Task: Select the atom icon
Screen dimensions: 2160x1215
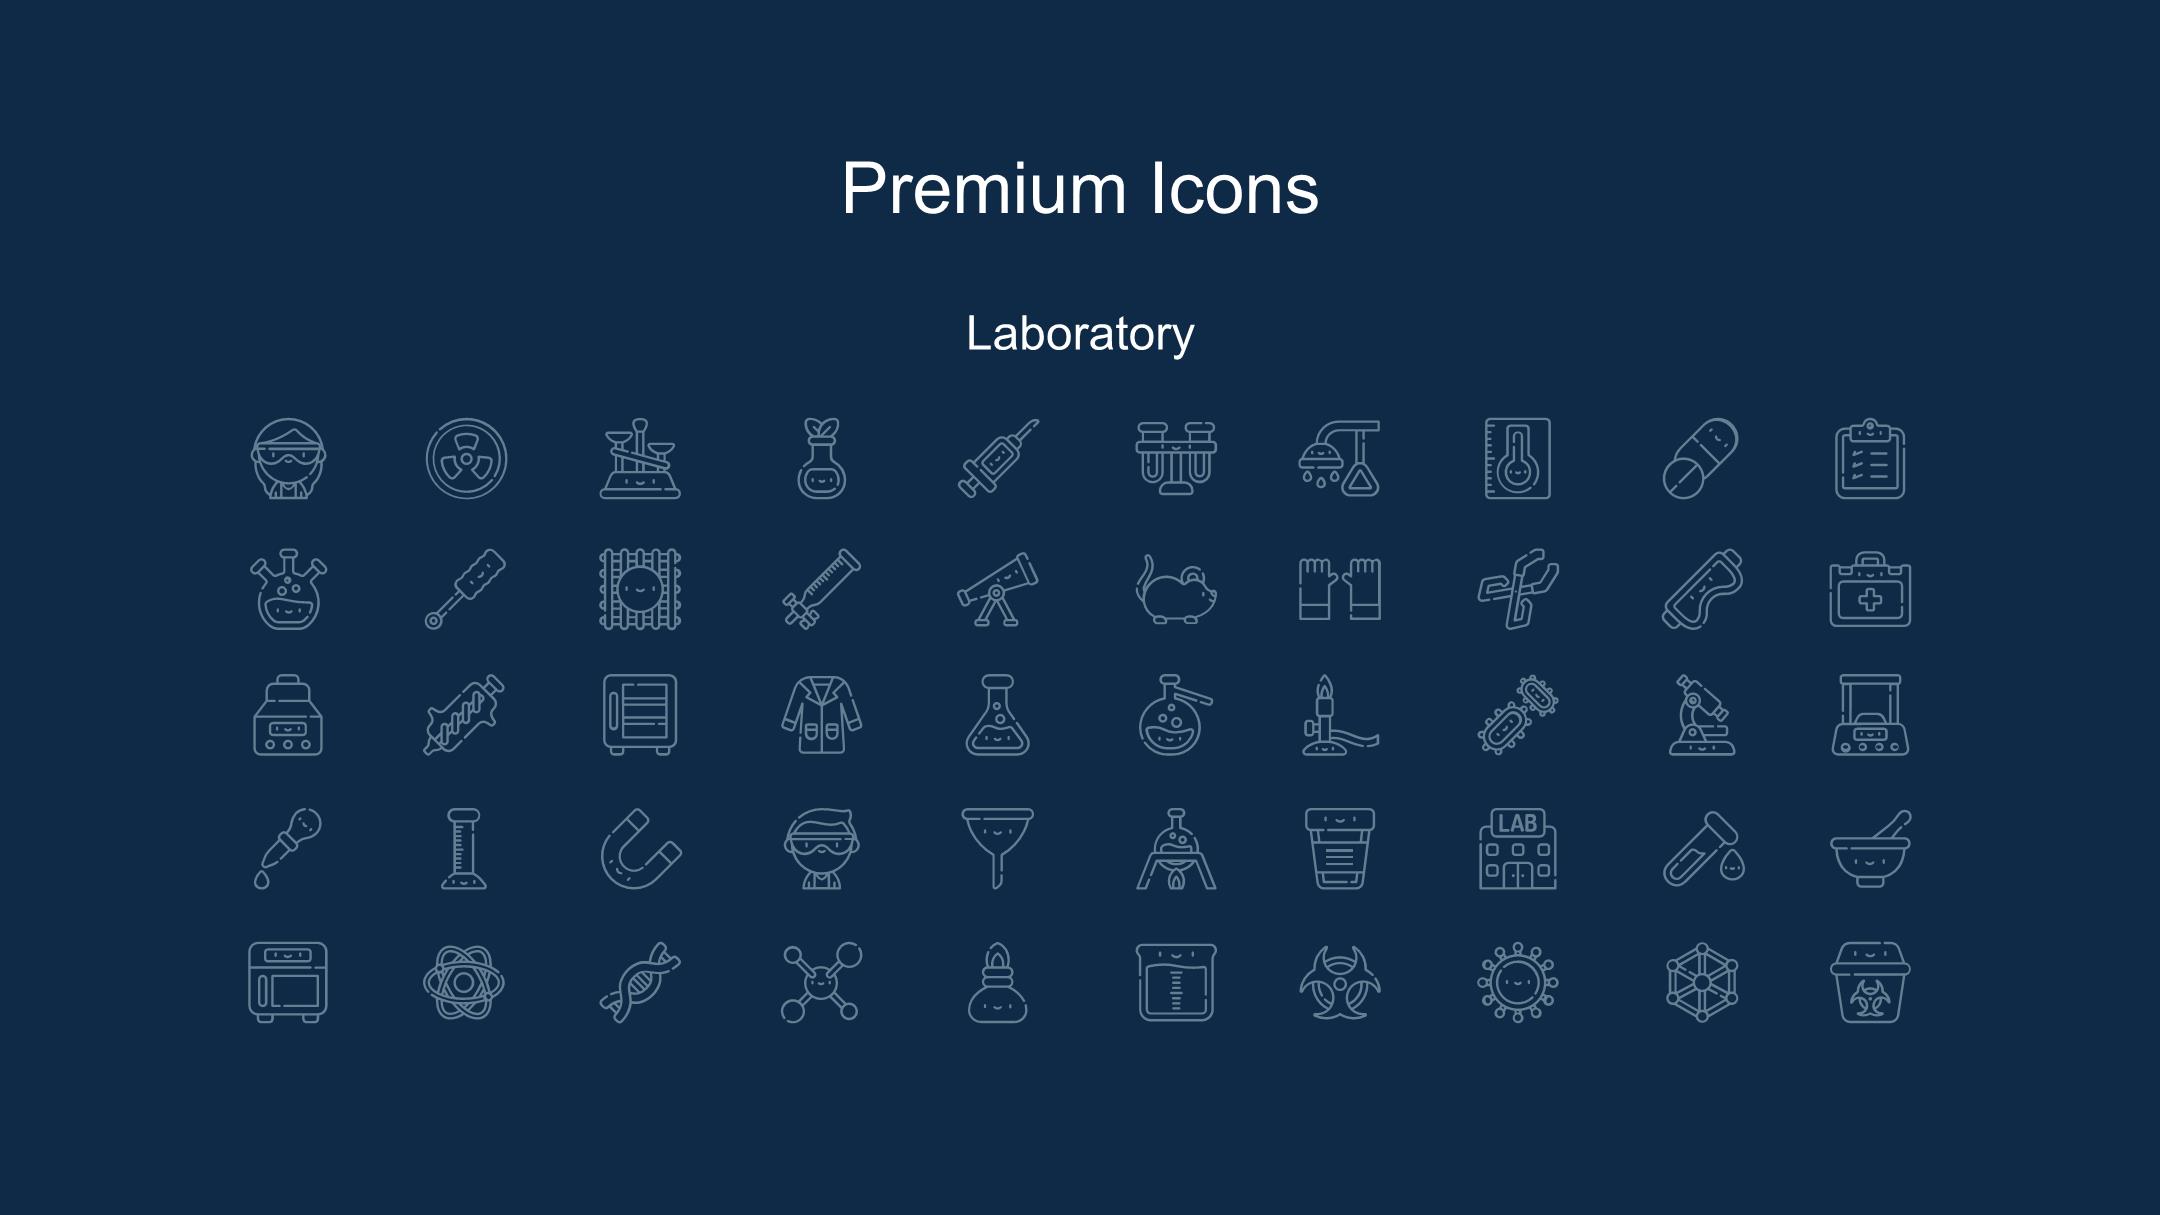Action: click(x=464, y=983)
